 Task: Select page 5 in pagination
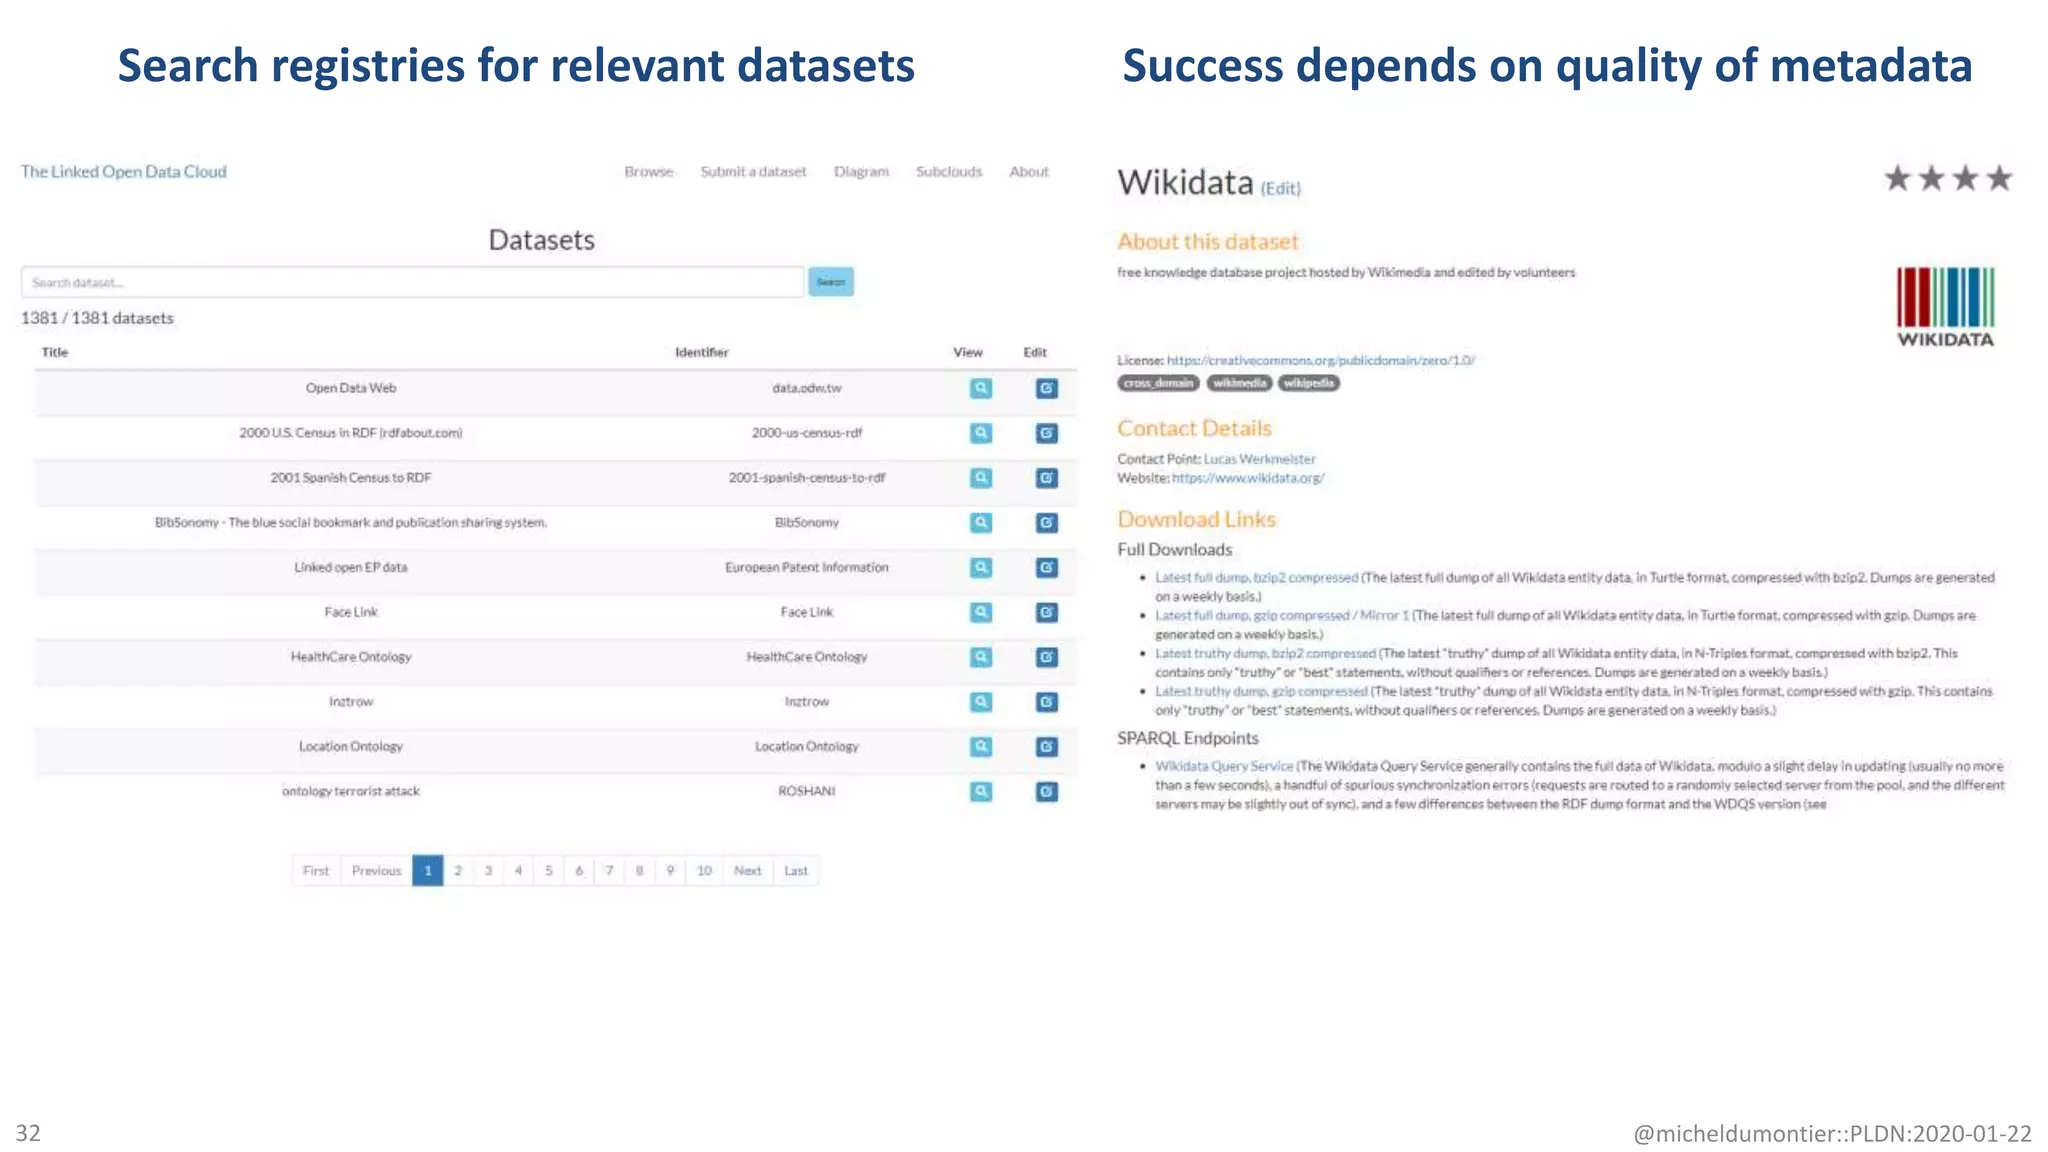548,871
